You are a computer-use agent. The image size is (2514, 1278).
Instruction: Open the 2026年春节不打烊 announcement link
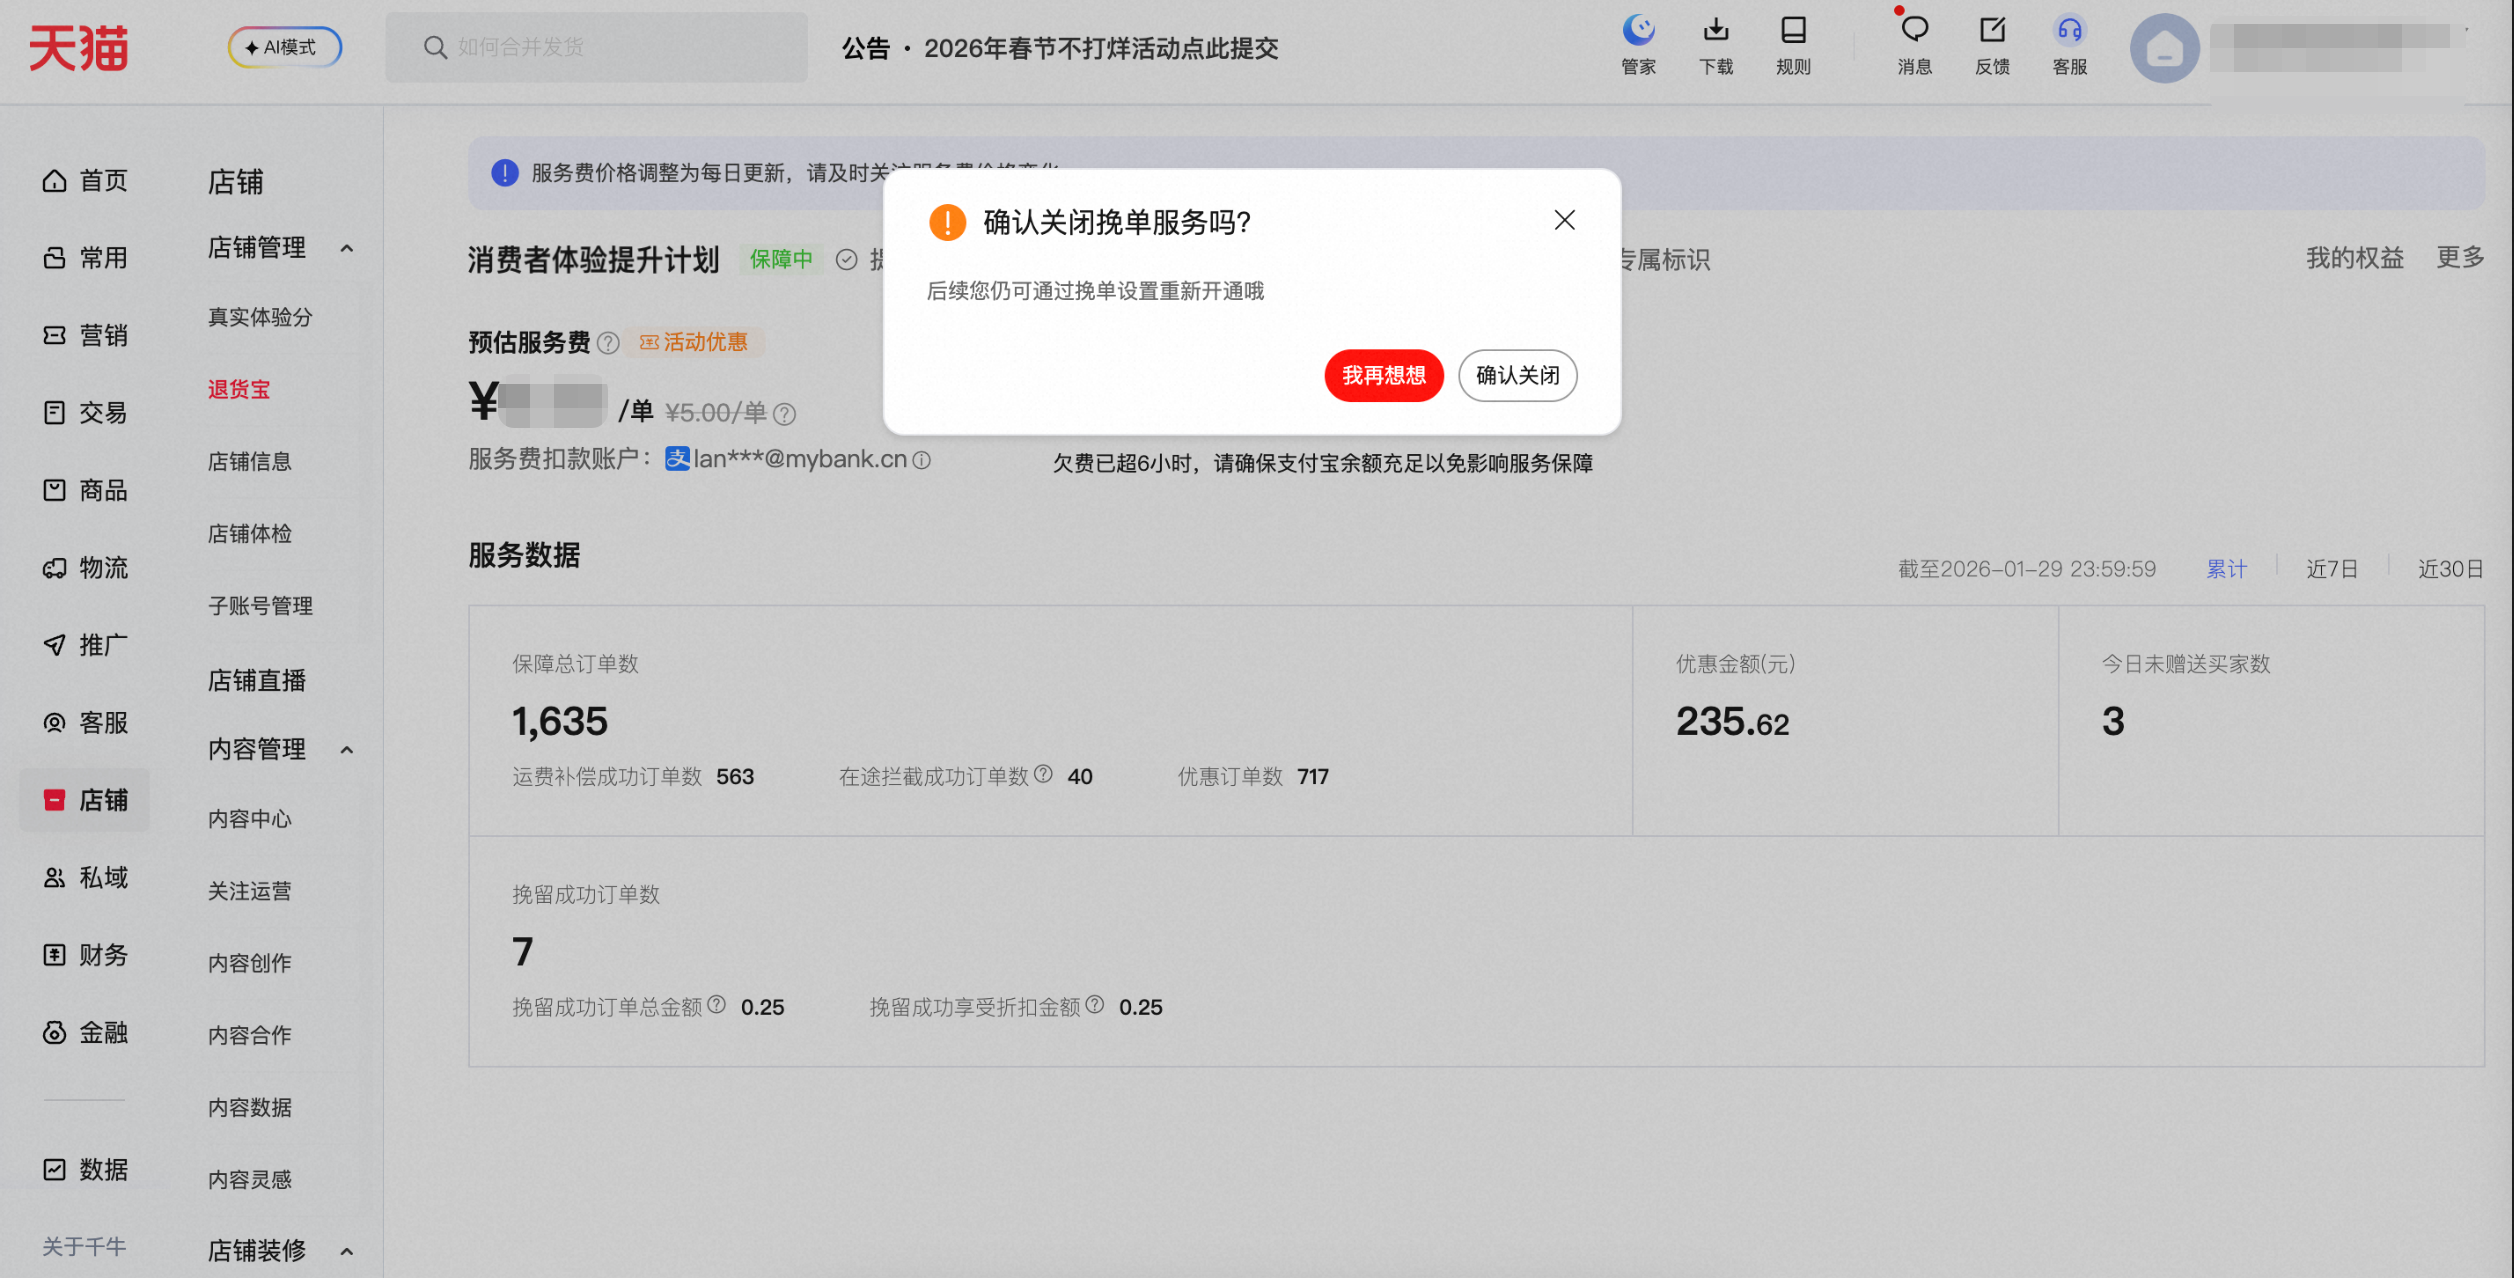(x=1100, y=48)
